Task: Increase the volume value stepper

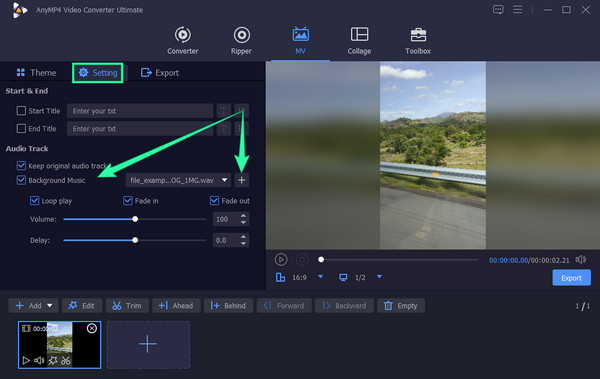Action: pyautogui.click(x=243, y=216)
